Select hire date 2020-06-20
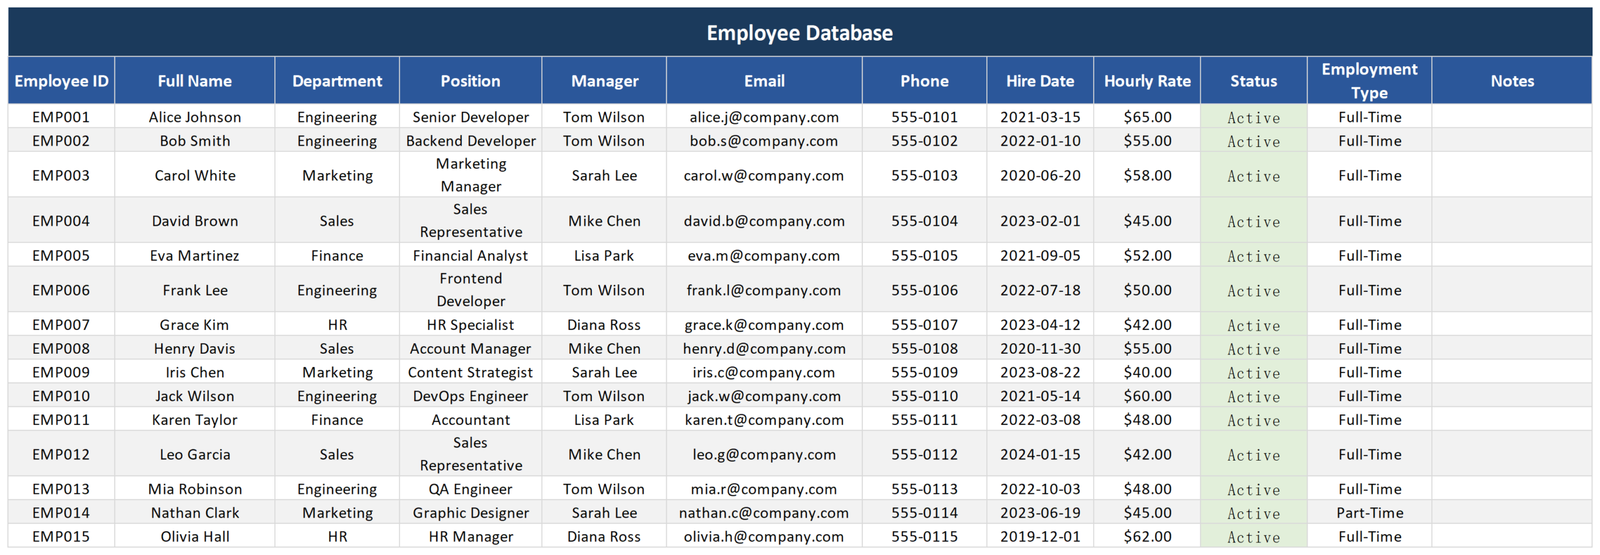This screenshot has height=555, width=1600. click(1040, 175)
